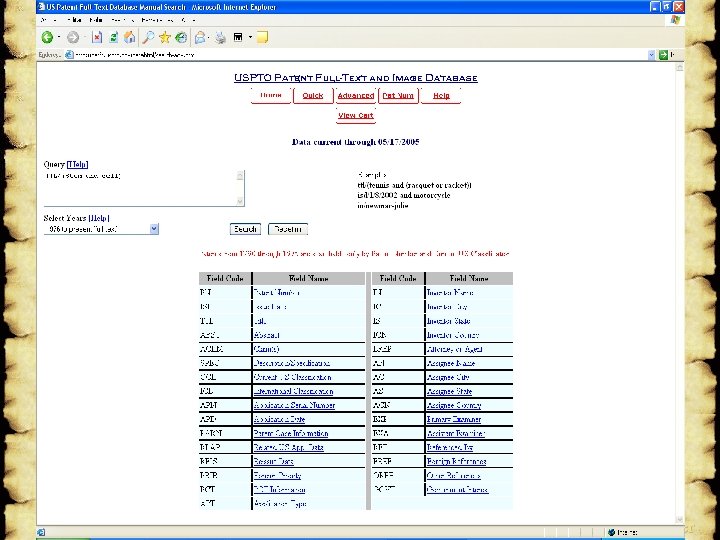720x540 pixels.
Task: Open the Foreign References link
Action: 456,461
